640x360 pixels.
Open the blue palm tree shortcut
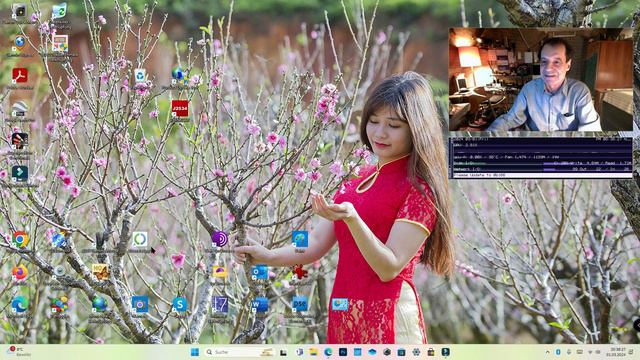(300, 239)
